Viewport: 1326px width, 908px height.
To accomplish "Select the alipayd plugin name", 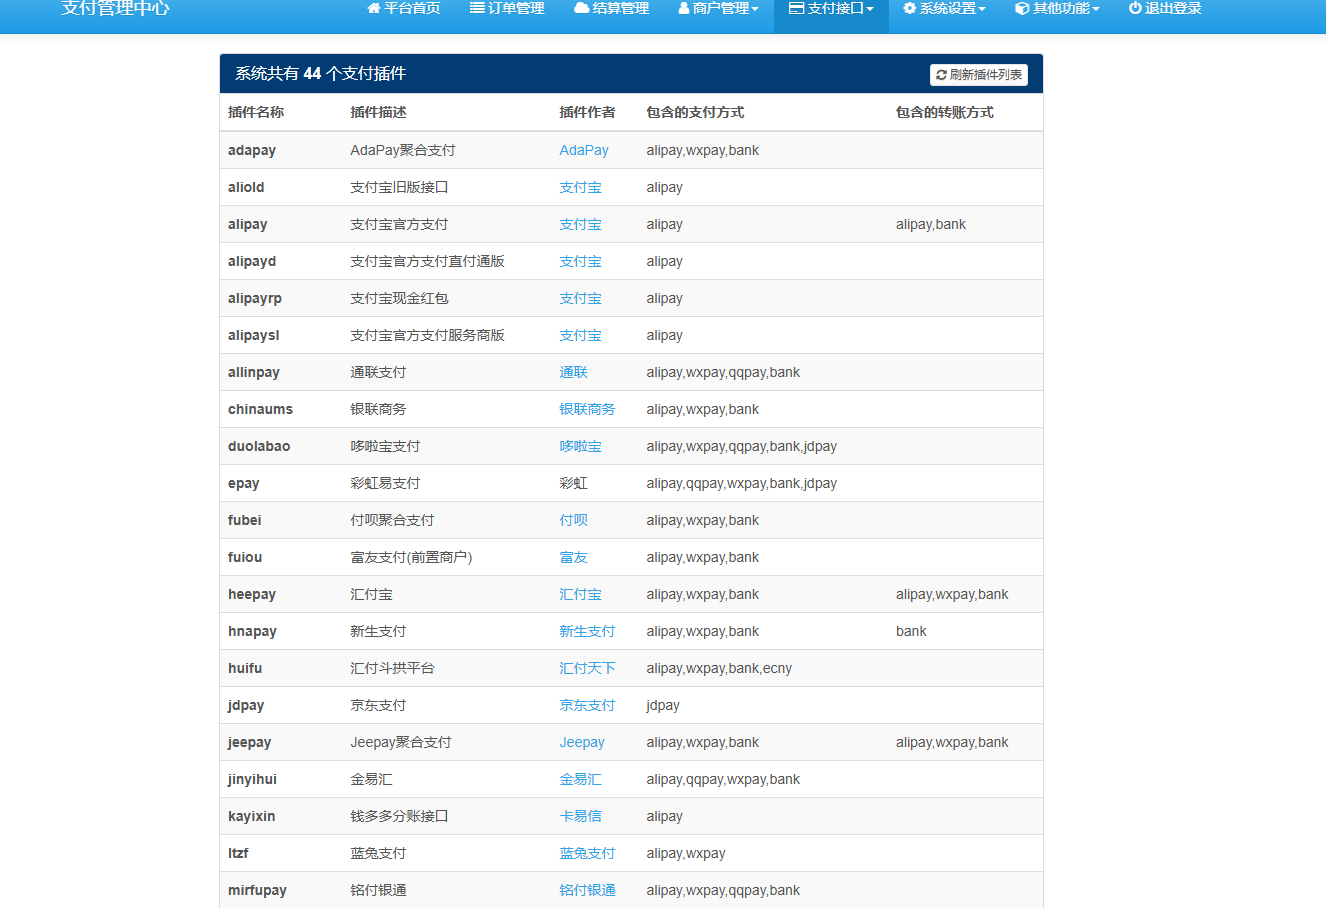I will click(252, 261).
